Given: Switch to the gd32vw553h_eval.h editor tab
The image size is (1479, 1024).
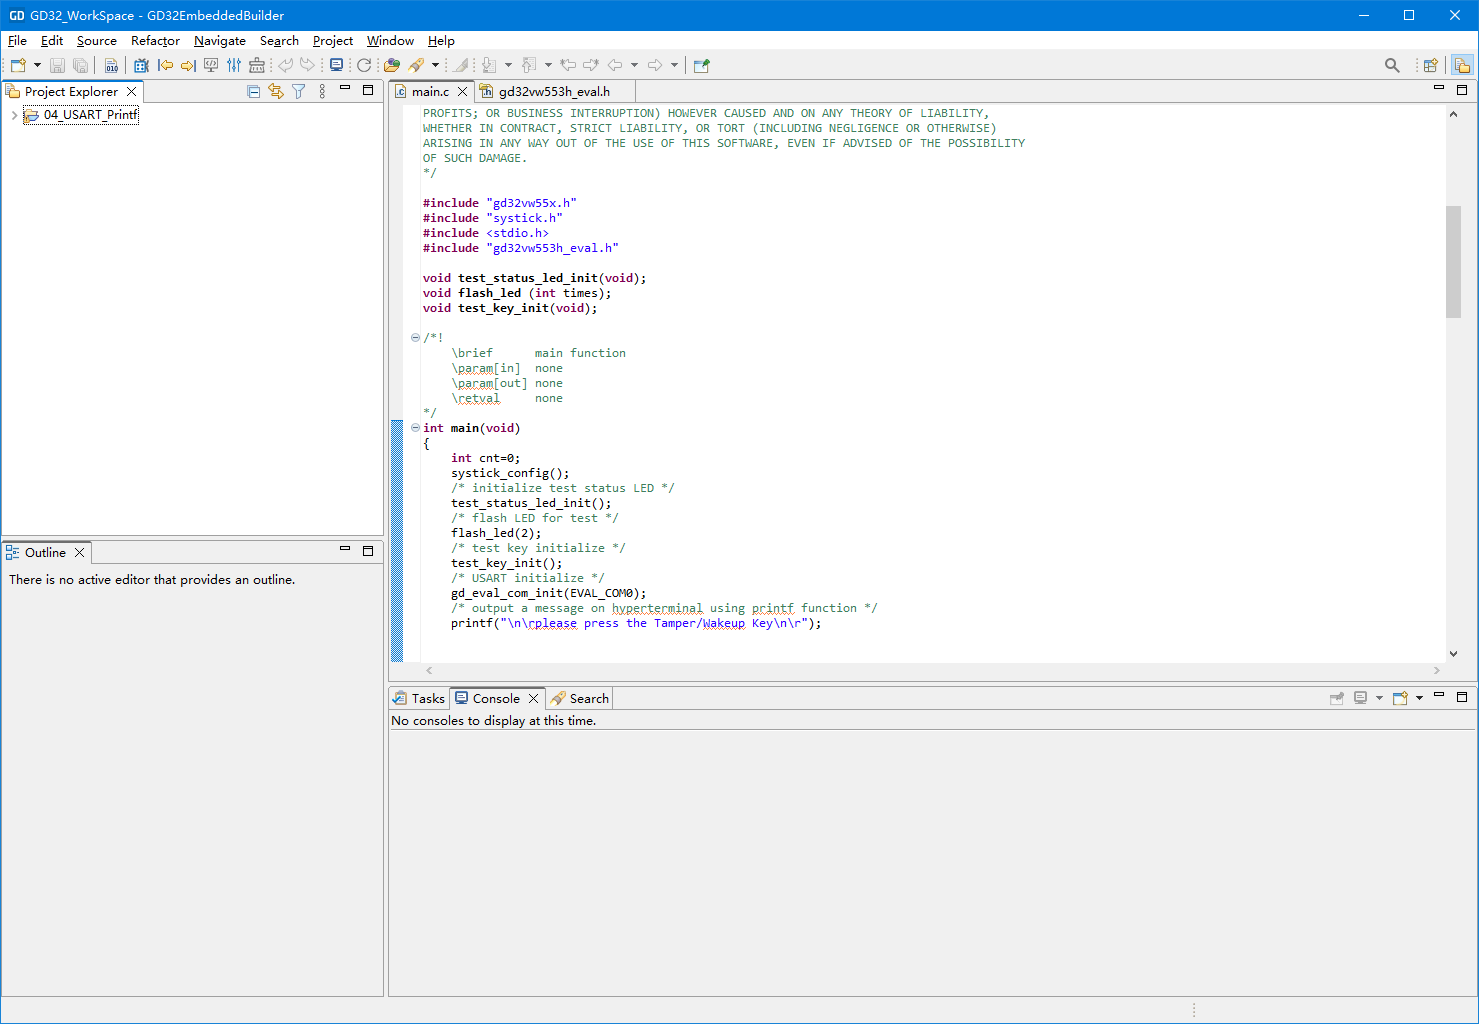Looking at the screenshot, I should [x=553, y=91].
